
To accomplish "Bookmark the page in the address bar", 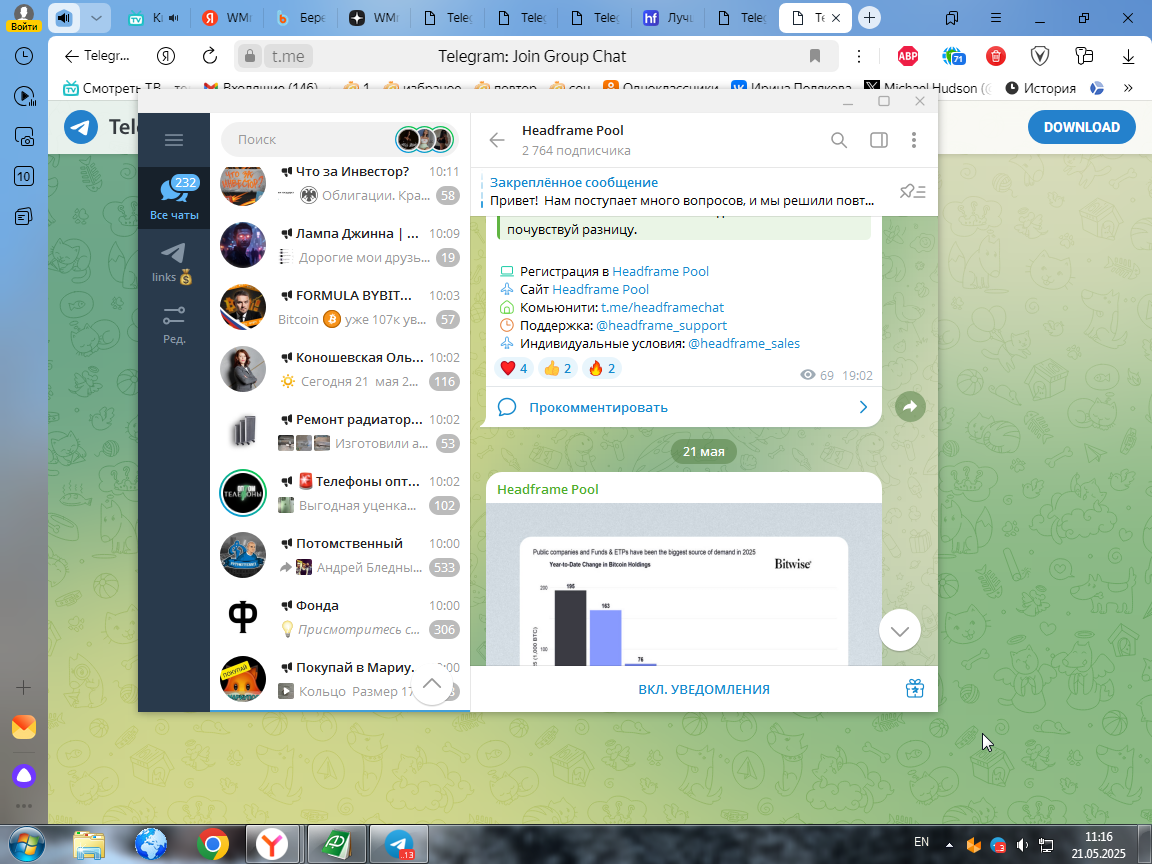I will (815, 56).
